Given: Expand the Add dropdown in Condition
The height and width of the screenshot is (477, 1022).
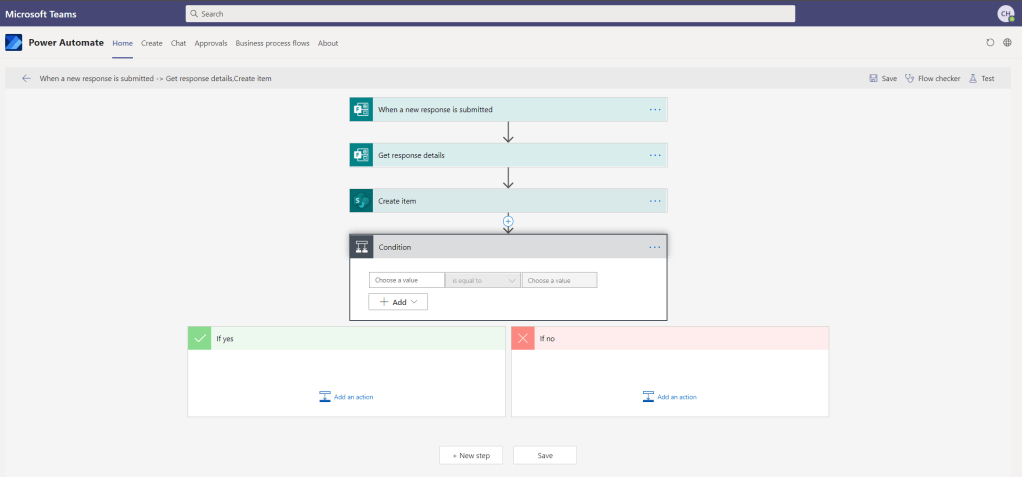Looking at the screenshot, I should point(398,301).
